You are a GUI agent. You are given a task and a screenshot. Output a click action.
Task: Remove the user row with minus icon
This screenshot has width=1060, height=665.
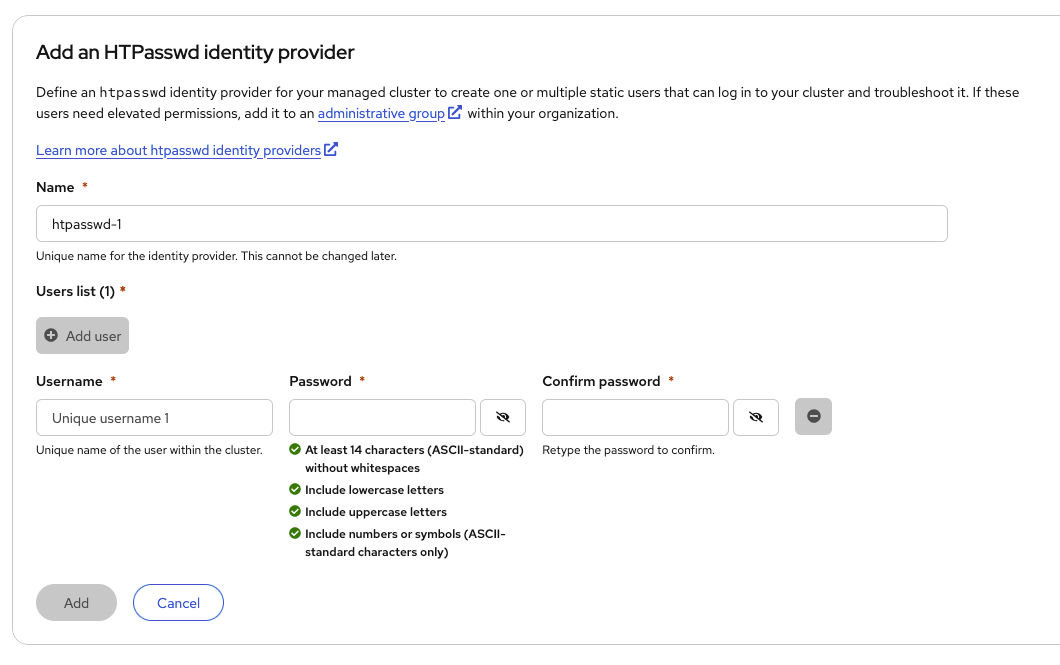pyautogui.click(x=813, y=417)
